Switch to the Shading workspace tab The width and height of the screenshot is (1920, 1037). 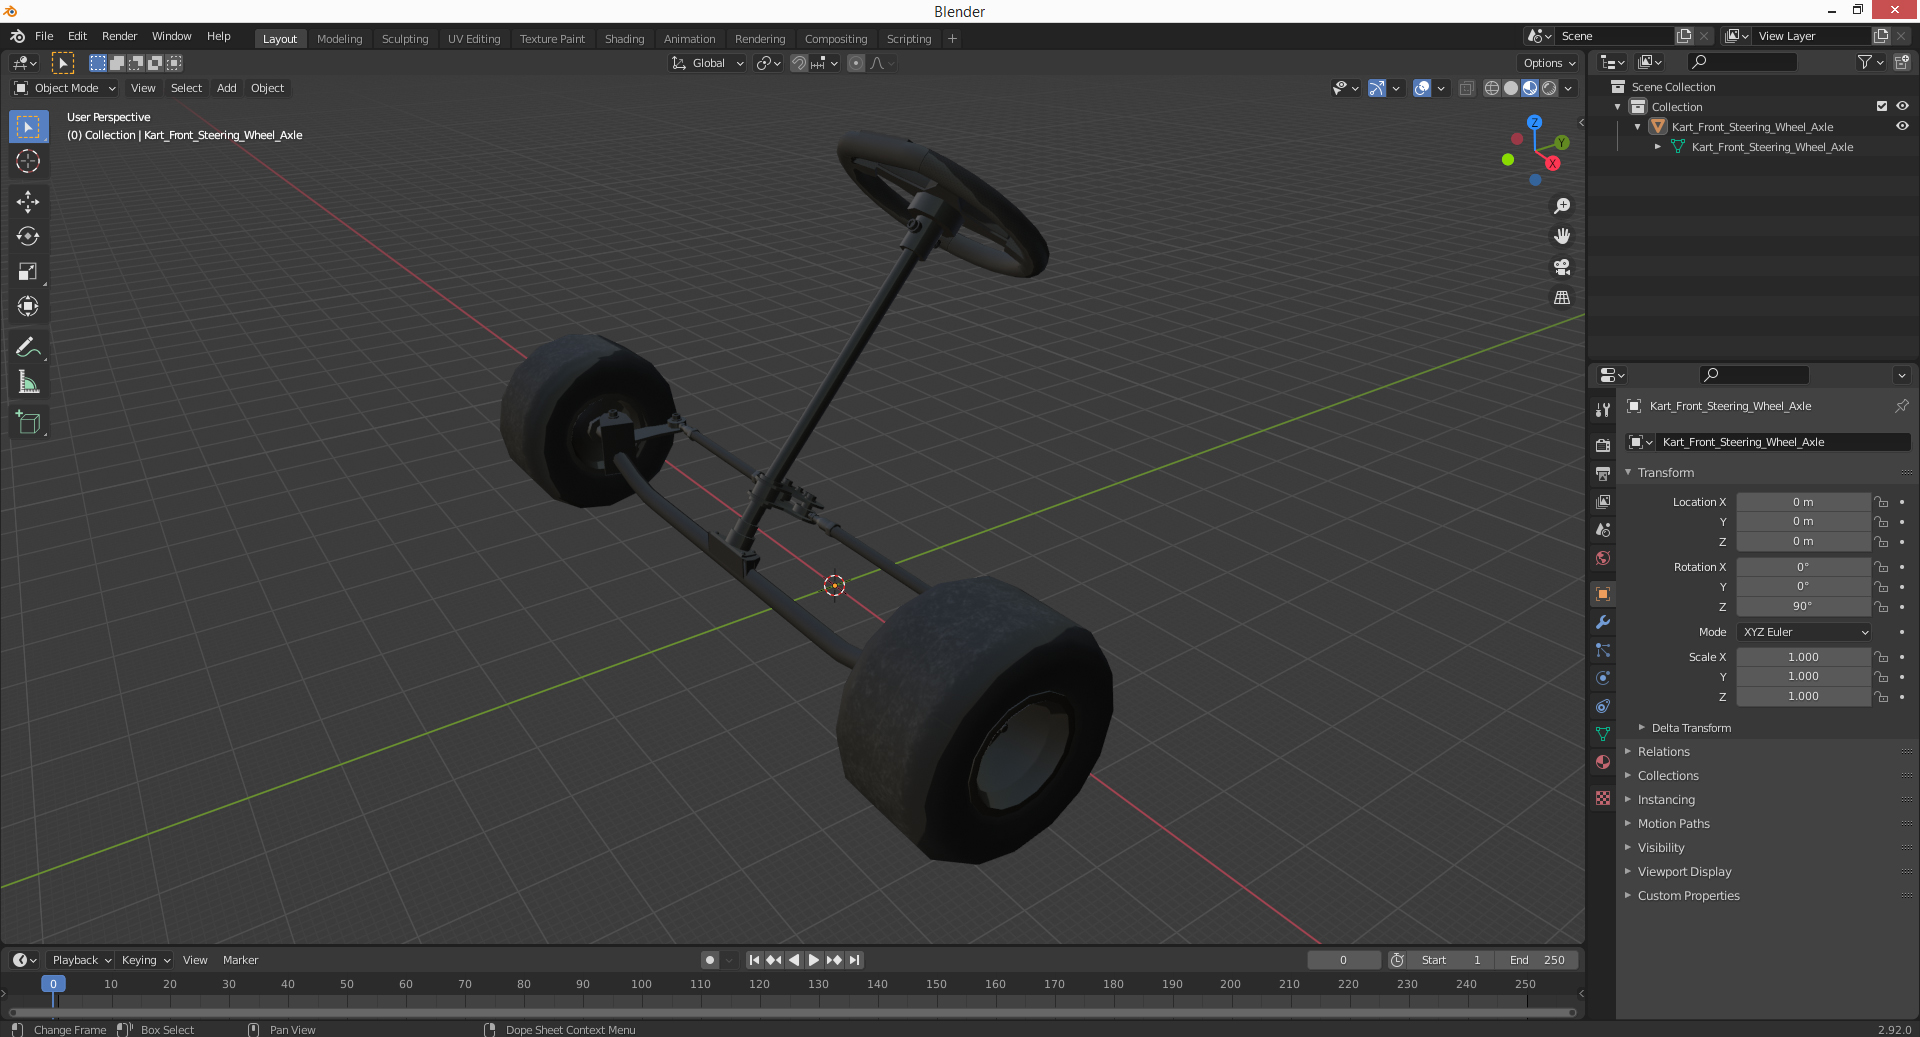click(624, 39)
